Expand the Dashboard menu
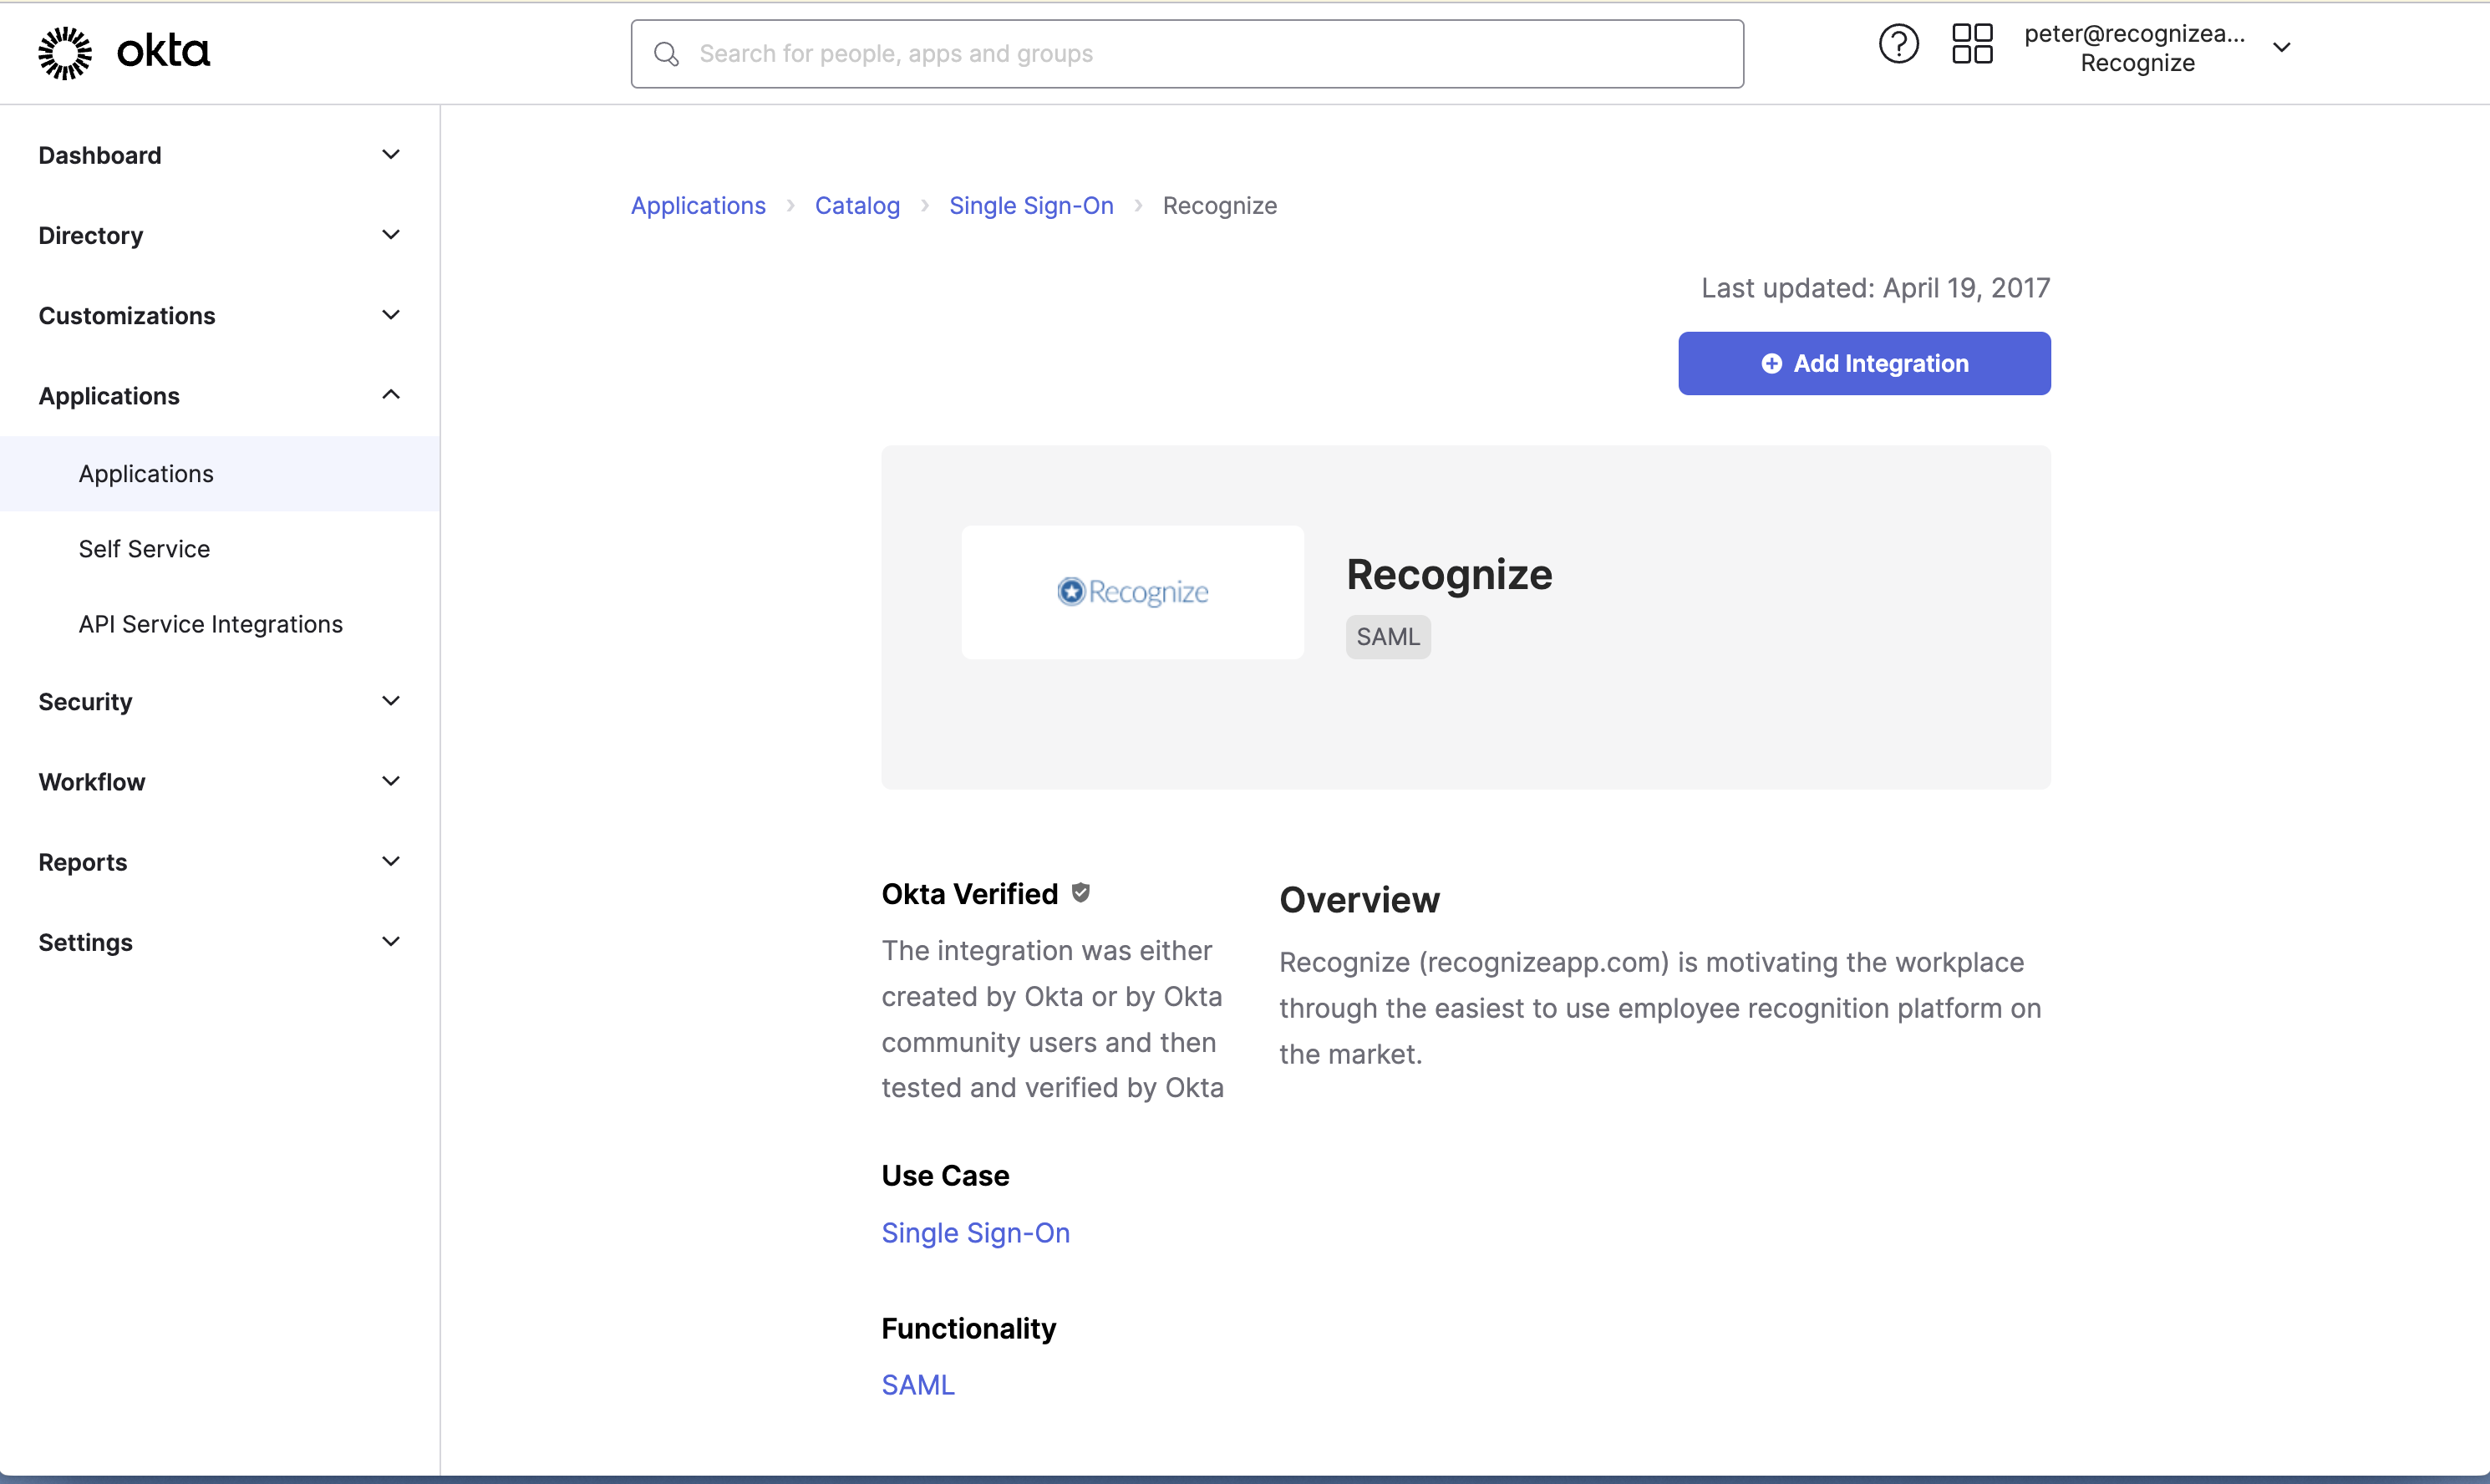Image resolution: width=2490 pixels, height=1484 pixels. tap(219, 155)
